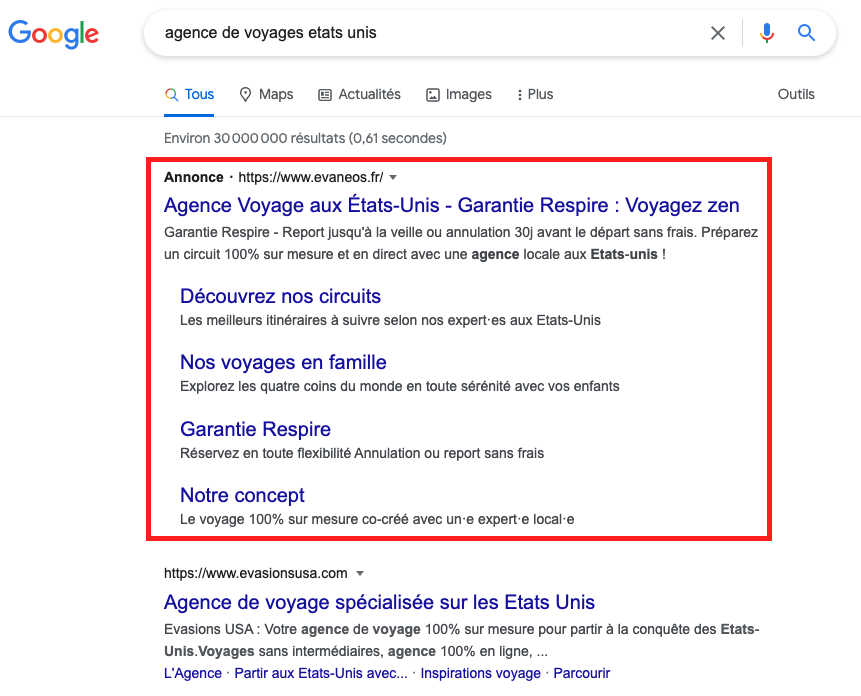Follow the Parcourir sublink

pyautogui.click(x=582, y=673)
